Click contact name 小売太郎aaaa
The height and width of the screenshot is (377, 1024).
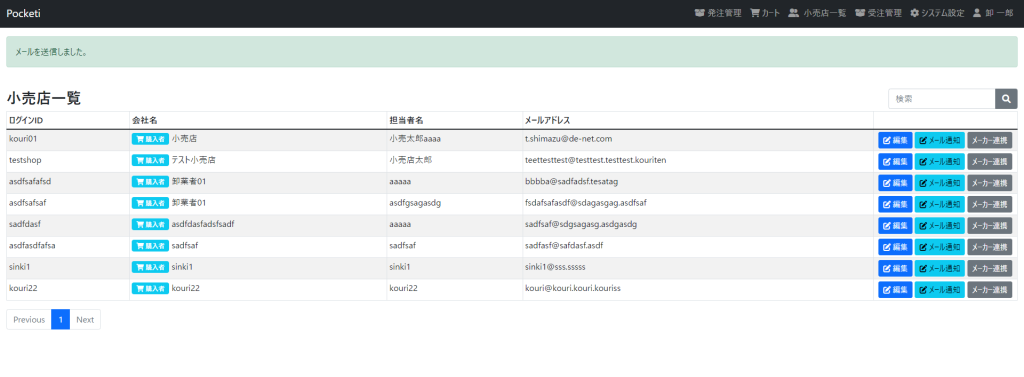[x=415, y=139]
